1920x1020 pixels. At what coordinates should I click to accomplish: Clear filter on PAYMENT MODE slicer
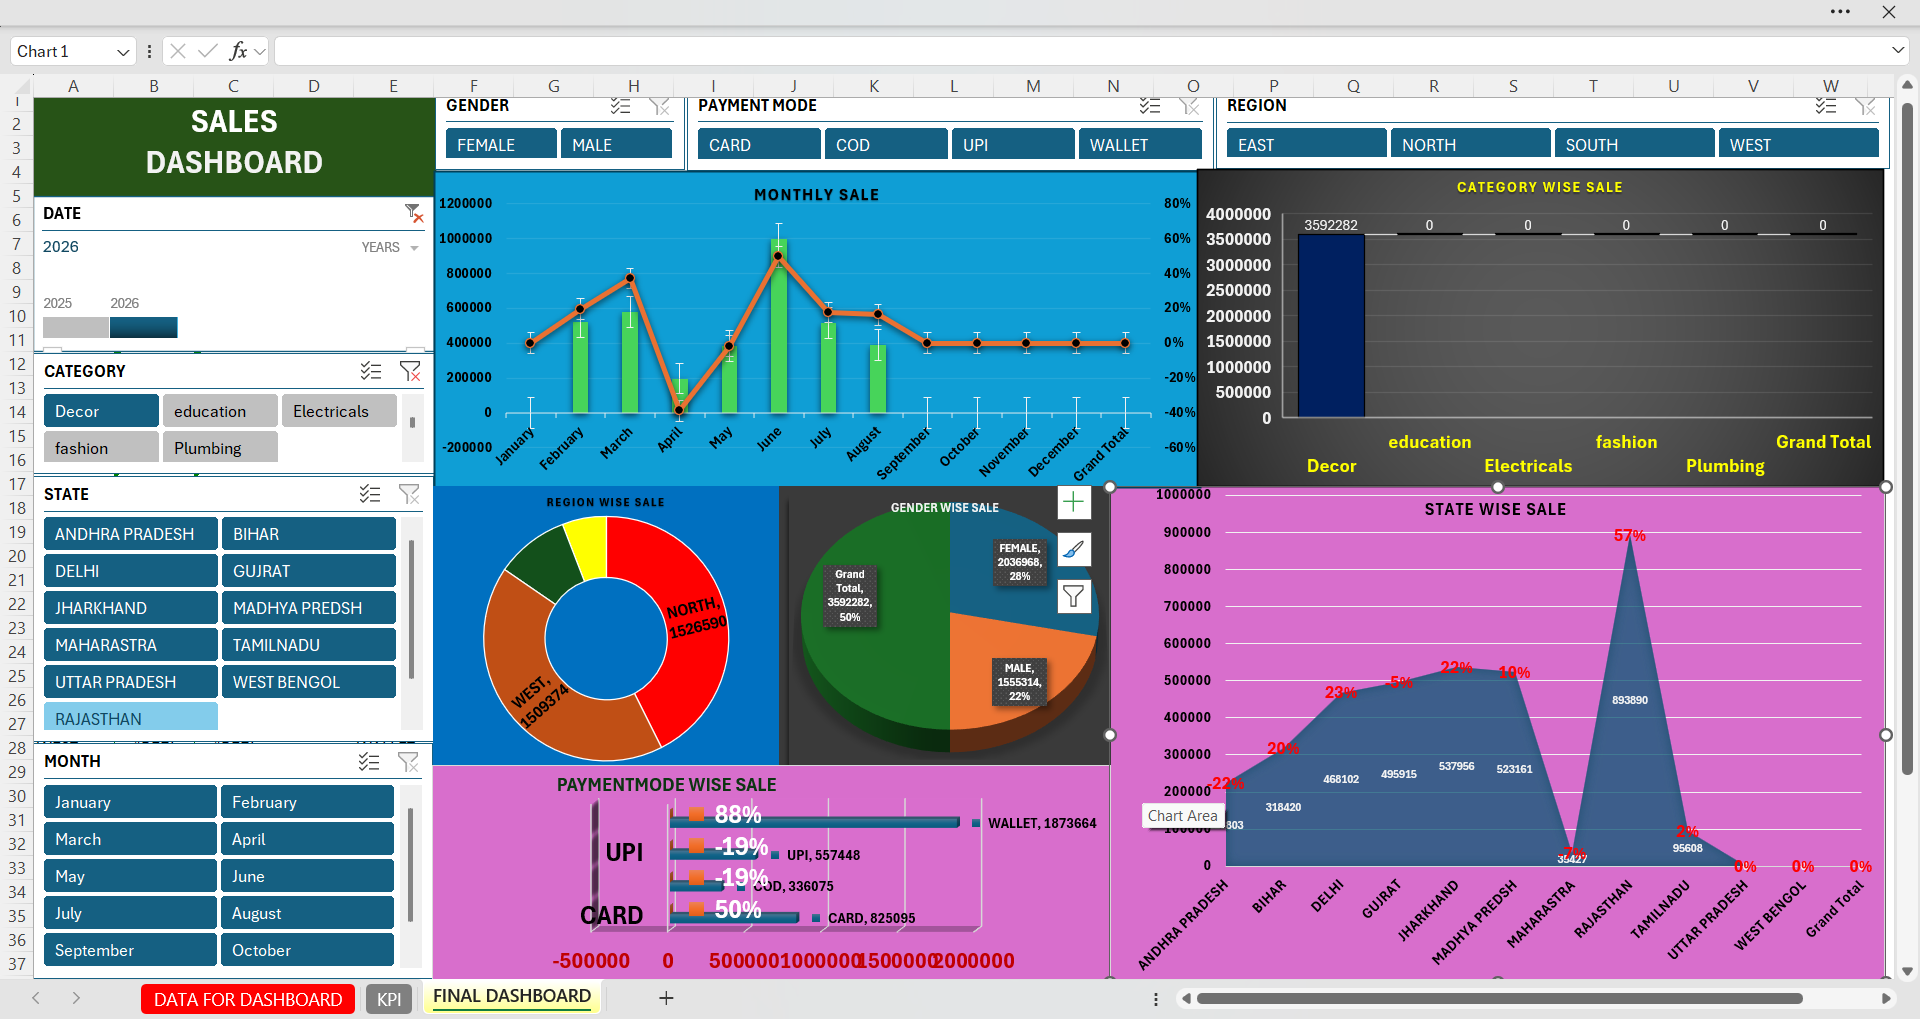coord(1189,106)
